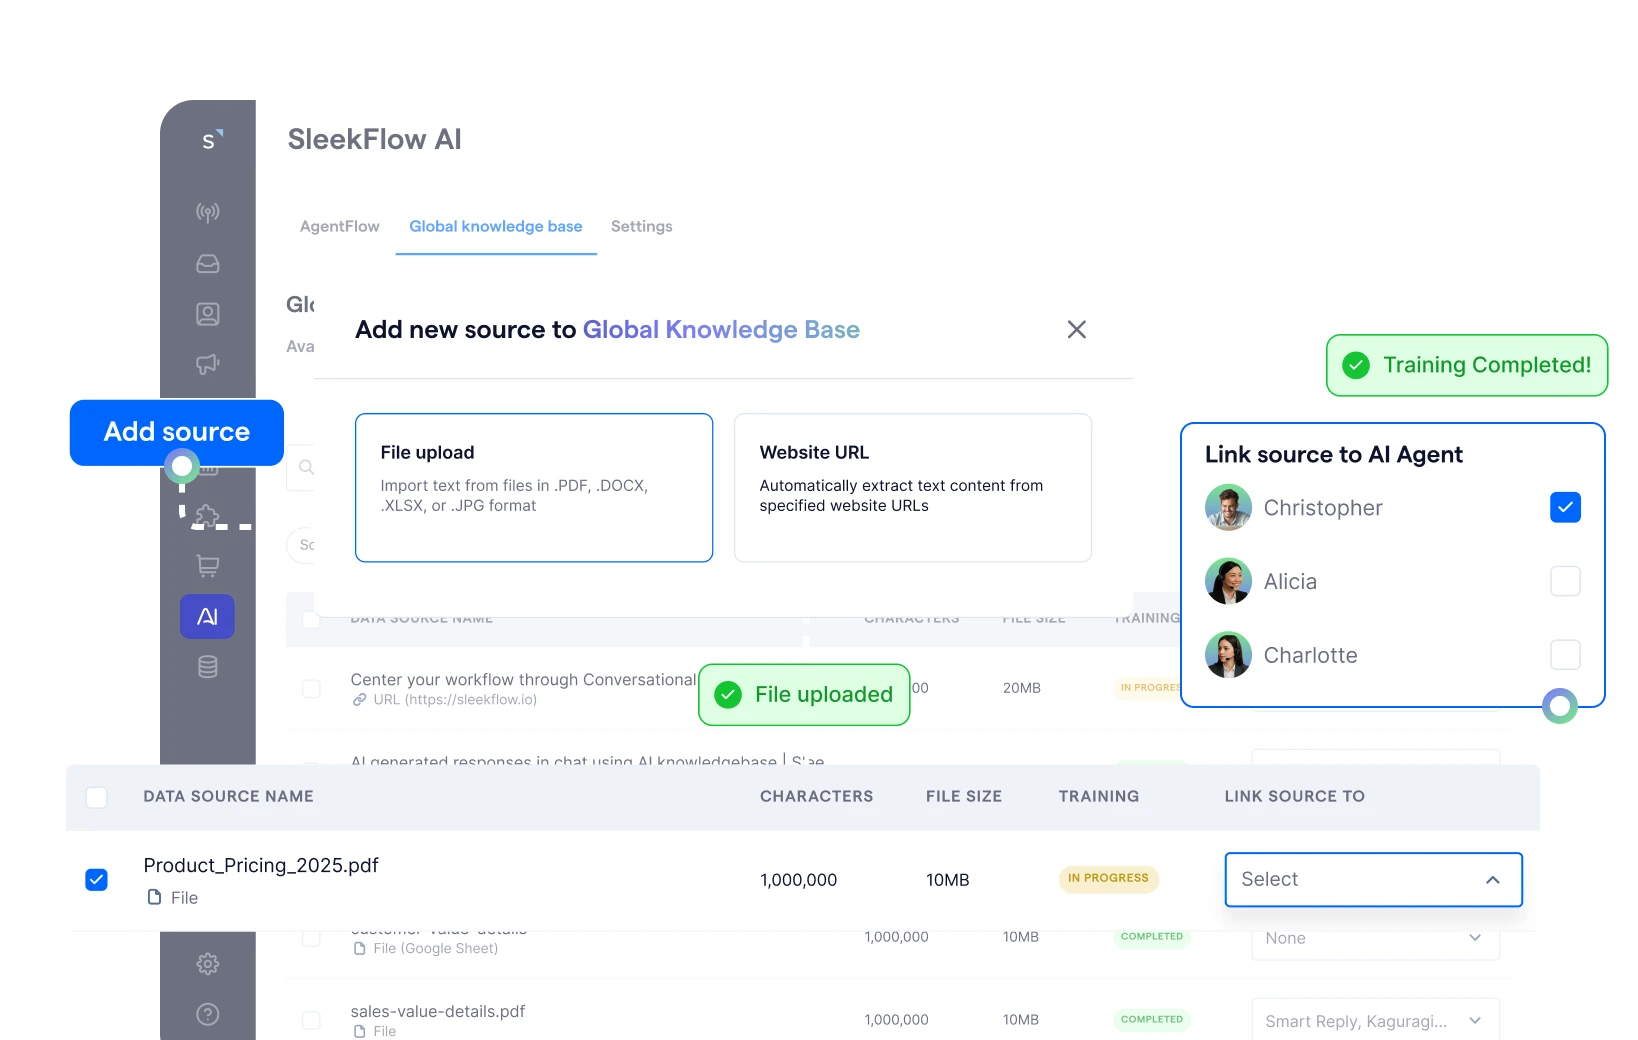Screen dimensions: 1638x1040
Task: Click the SleekFlow logo in sidebar
Action: 210,139
